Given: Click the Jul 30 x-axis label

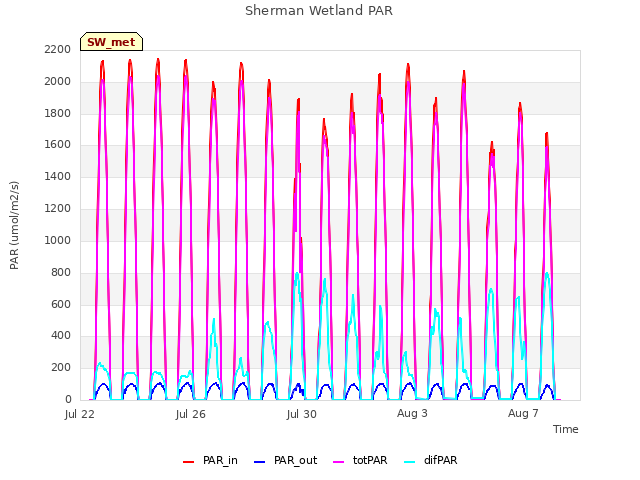Looking at the screenshot, I should 302,414.
